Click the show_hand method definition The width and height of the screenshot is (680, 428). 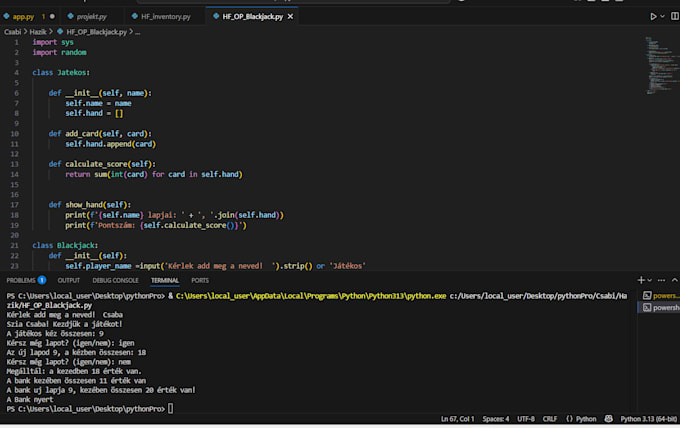click(x=89, y=205)
